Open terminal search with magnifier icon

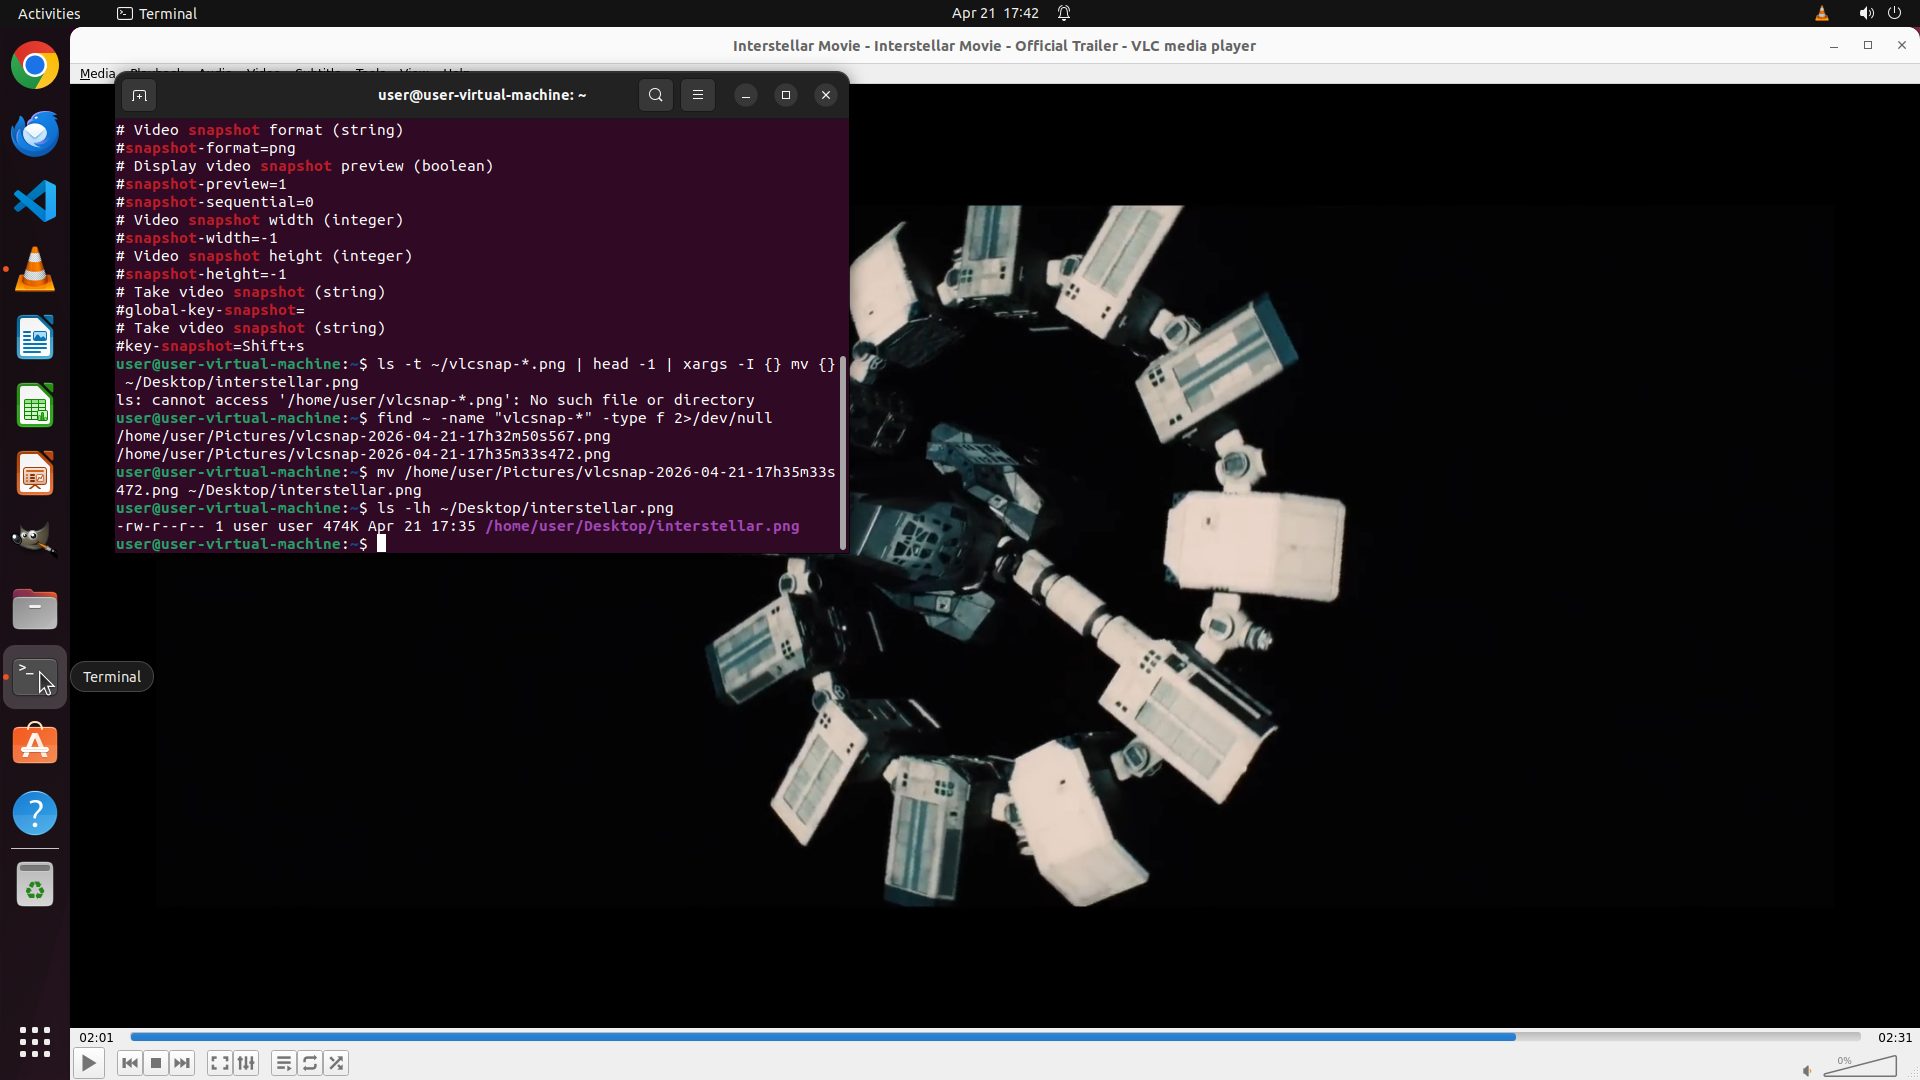coord(655,95)
